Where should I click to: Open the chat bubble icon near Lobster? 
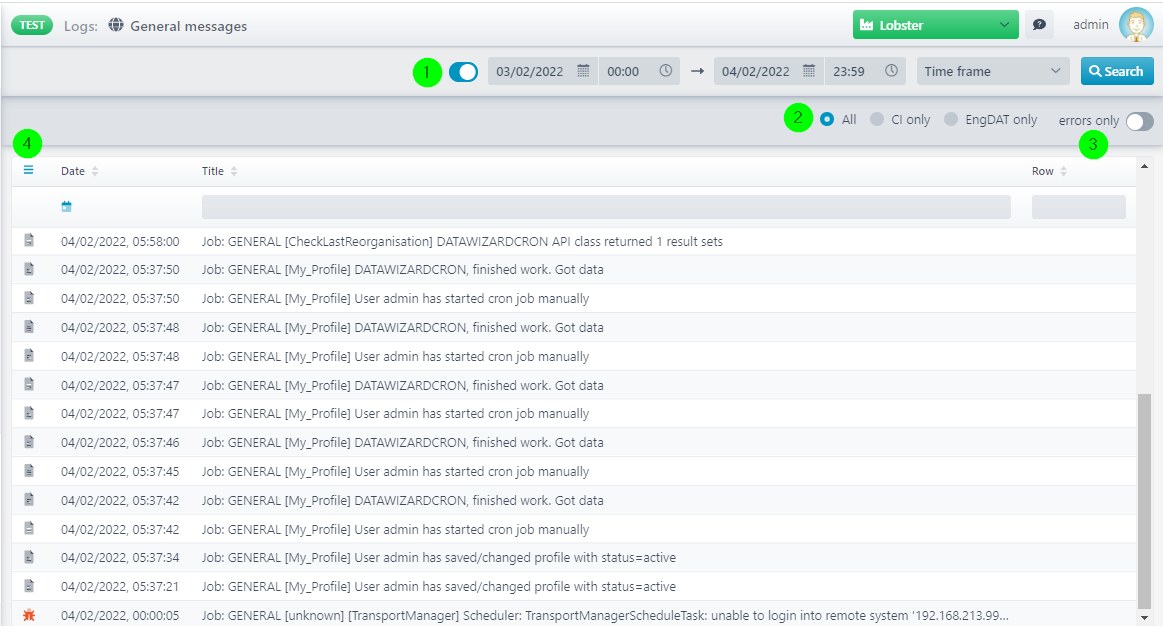[x=1039, y=25]
